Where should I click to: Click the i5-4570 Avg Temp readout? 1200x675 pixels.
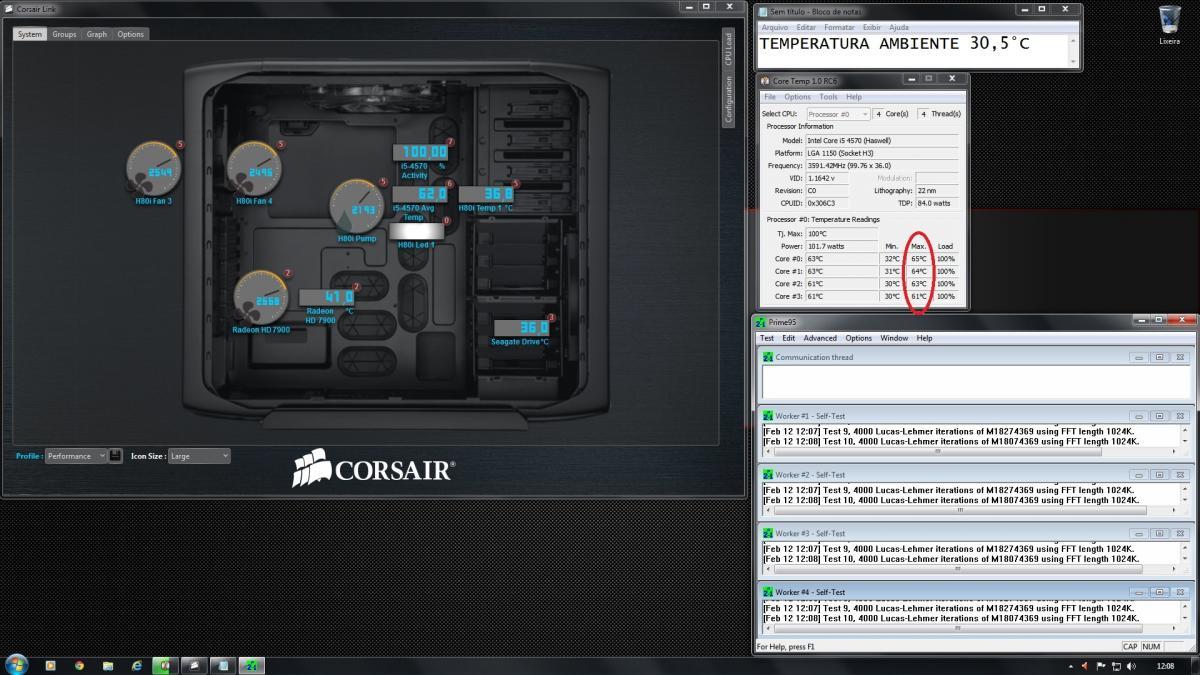[x=420, y=193]
